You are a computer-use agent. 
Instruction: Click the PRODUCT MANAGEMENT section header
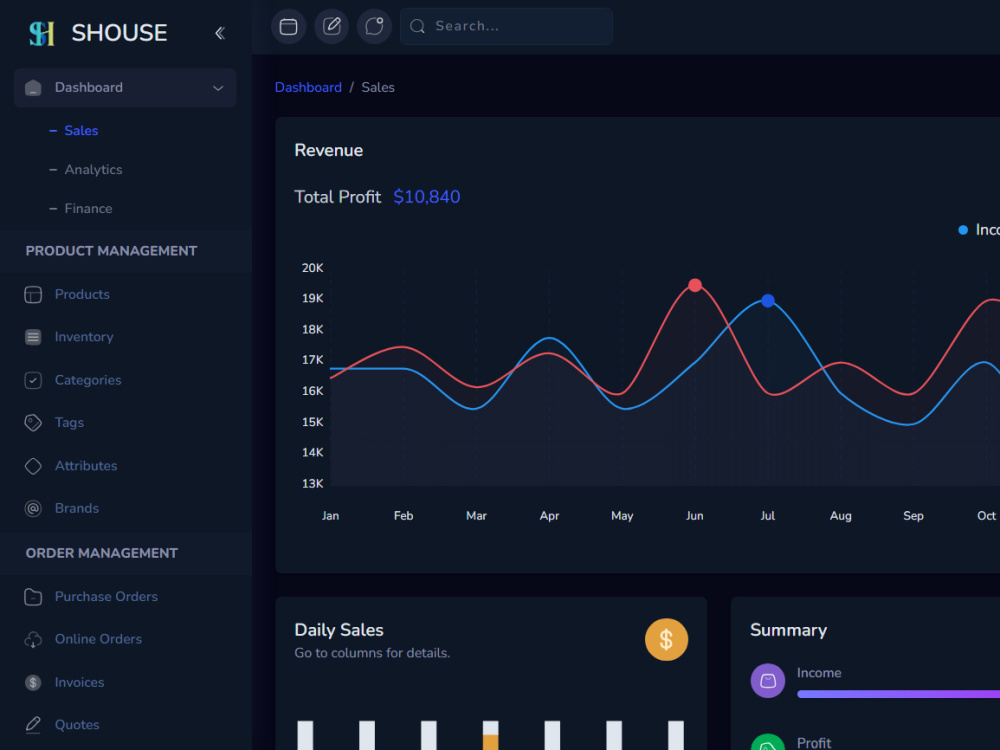[111, 251]
